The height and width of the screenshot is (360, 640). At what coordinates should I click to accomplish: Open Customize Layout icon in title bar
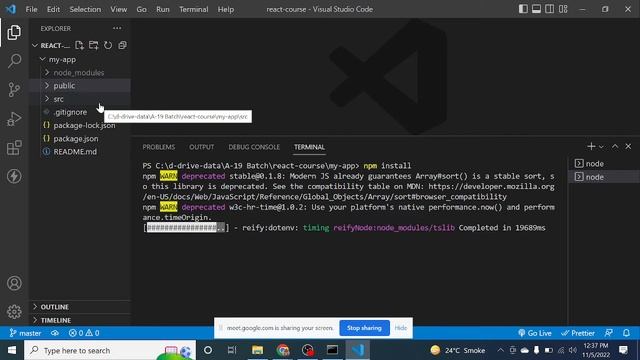pos(563,9)
